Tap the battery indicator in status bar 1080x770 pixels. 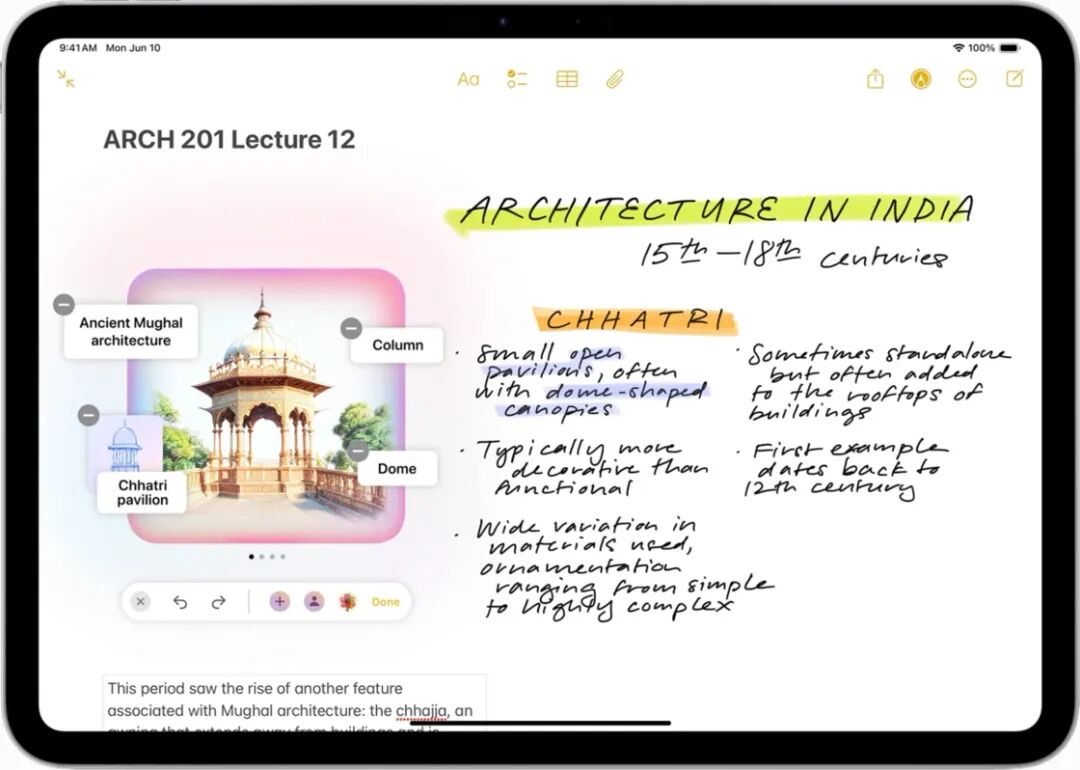click(x=1009, y=48)
